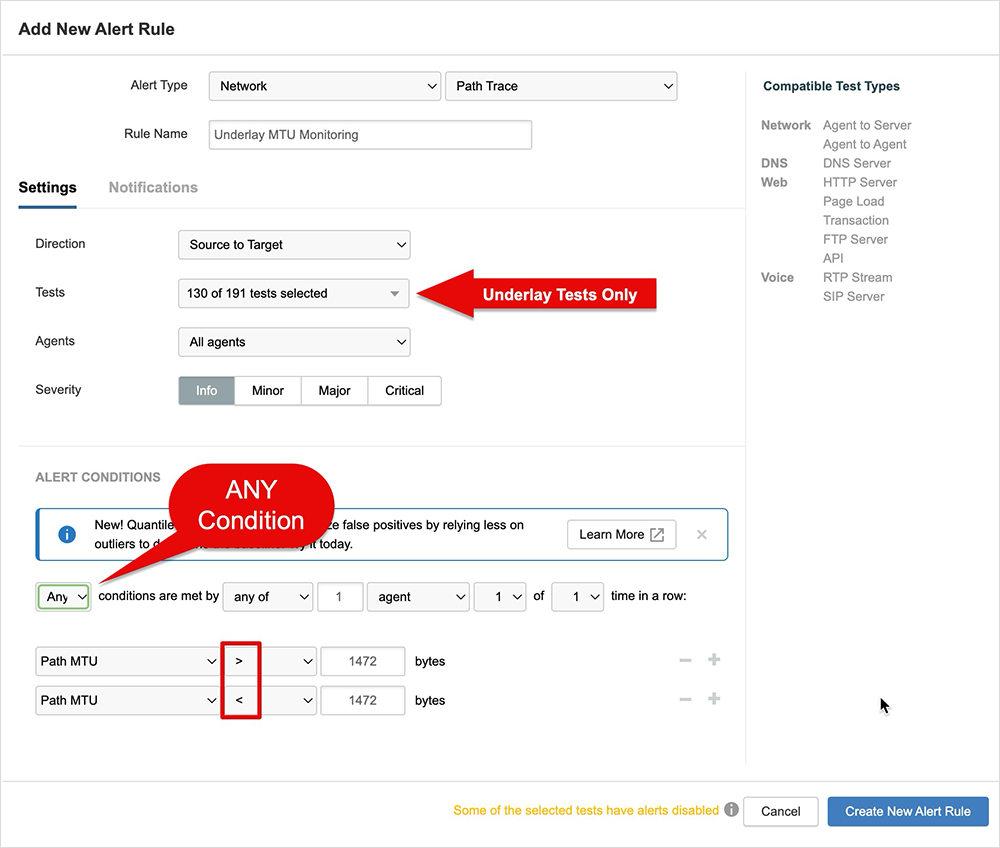The width and height of the screenshot is (1000, 848).
Task: Set severity to Minor
Action: coord(268,391)
